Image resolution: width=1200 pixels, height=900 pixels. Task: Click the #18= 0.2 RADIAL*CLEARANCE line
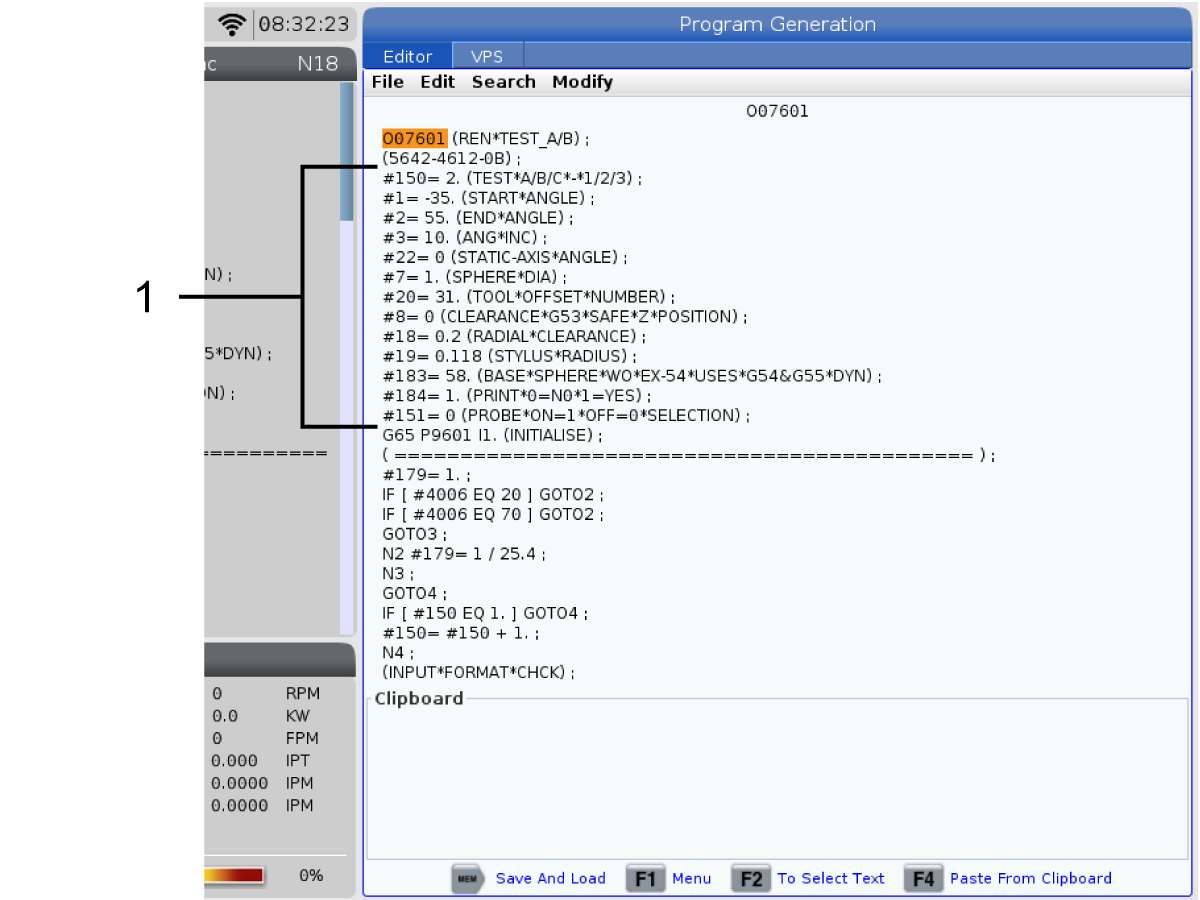pos(514,336)
